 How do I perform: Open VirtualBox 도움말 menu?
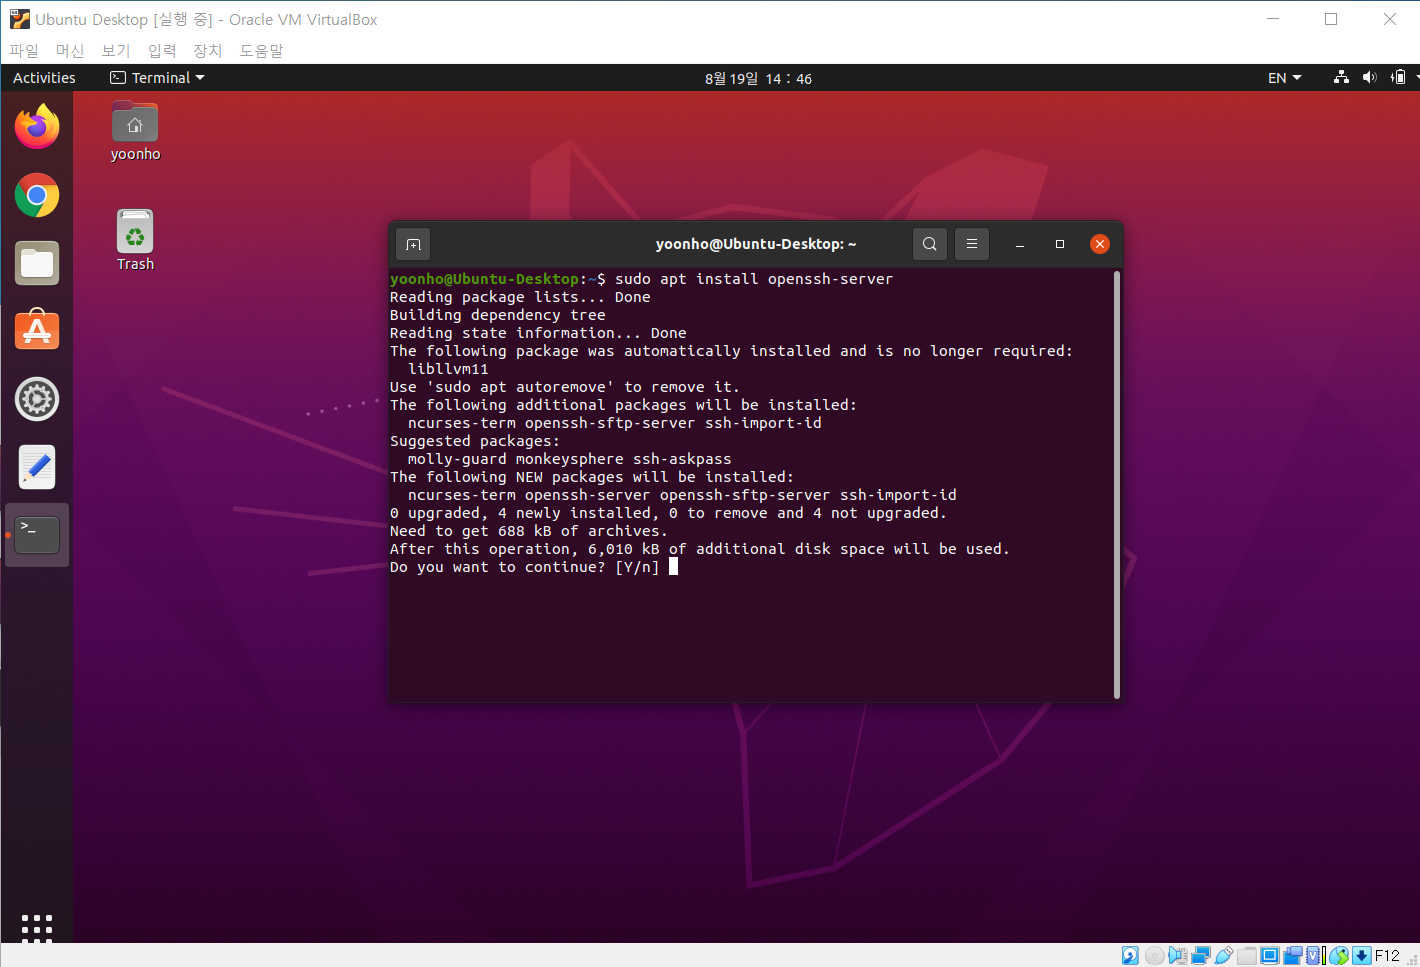(x=261, y=50)
